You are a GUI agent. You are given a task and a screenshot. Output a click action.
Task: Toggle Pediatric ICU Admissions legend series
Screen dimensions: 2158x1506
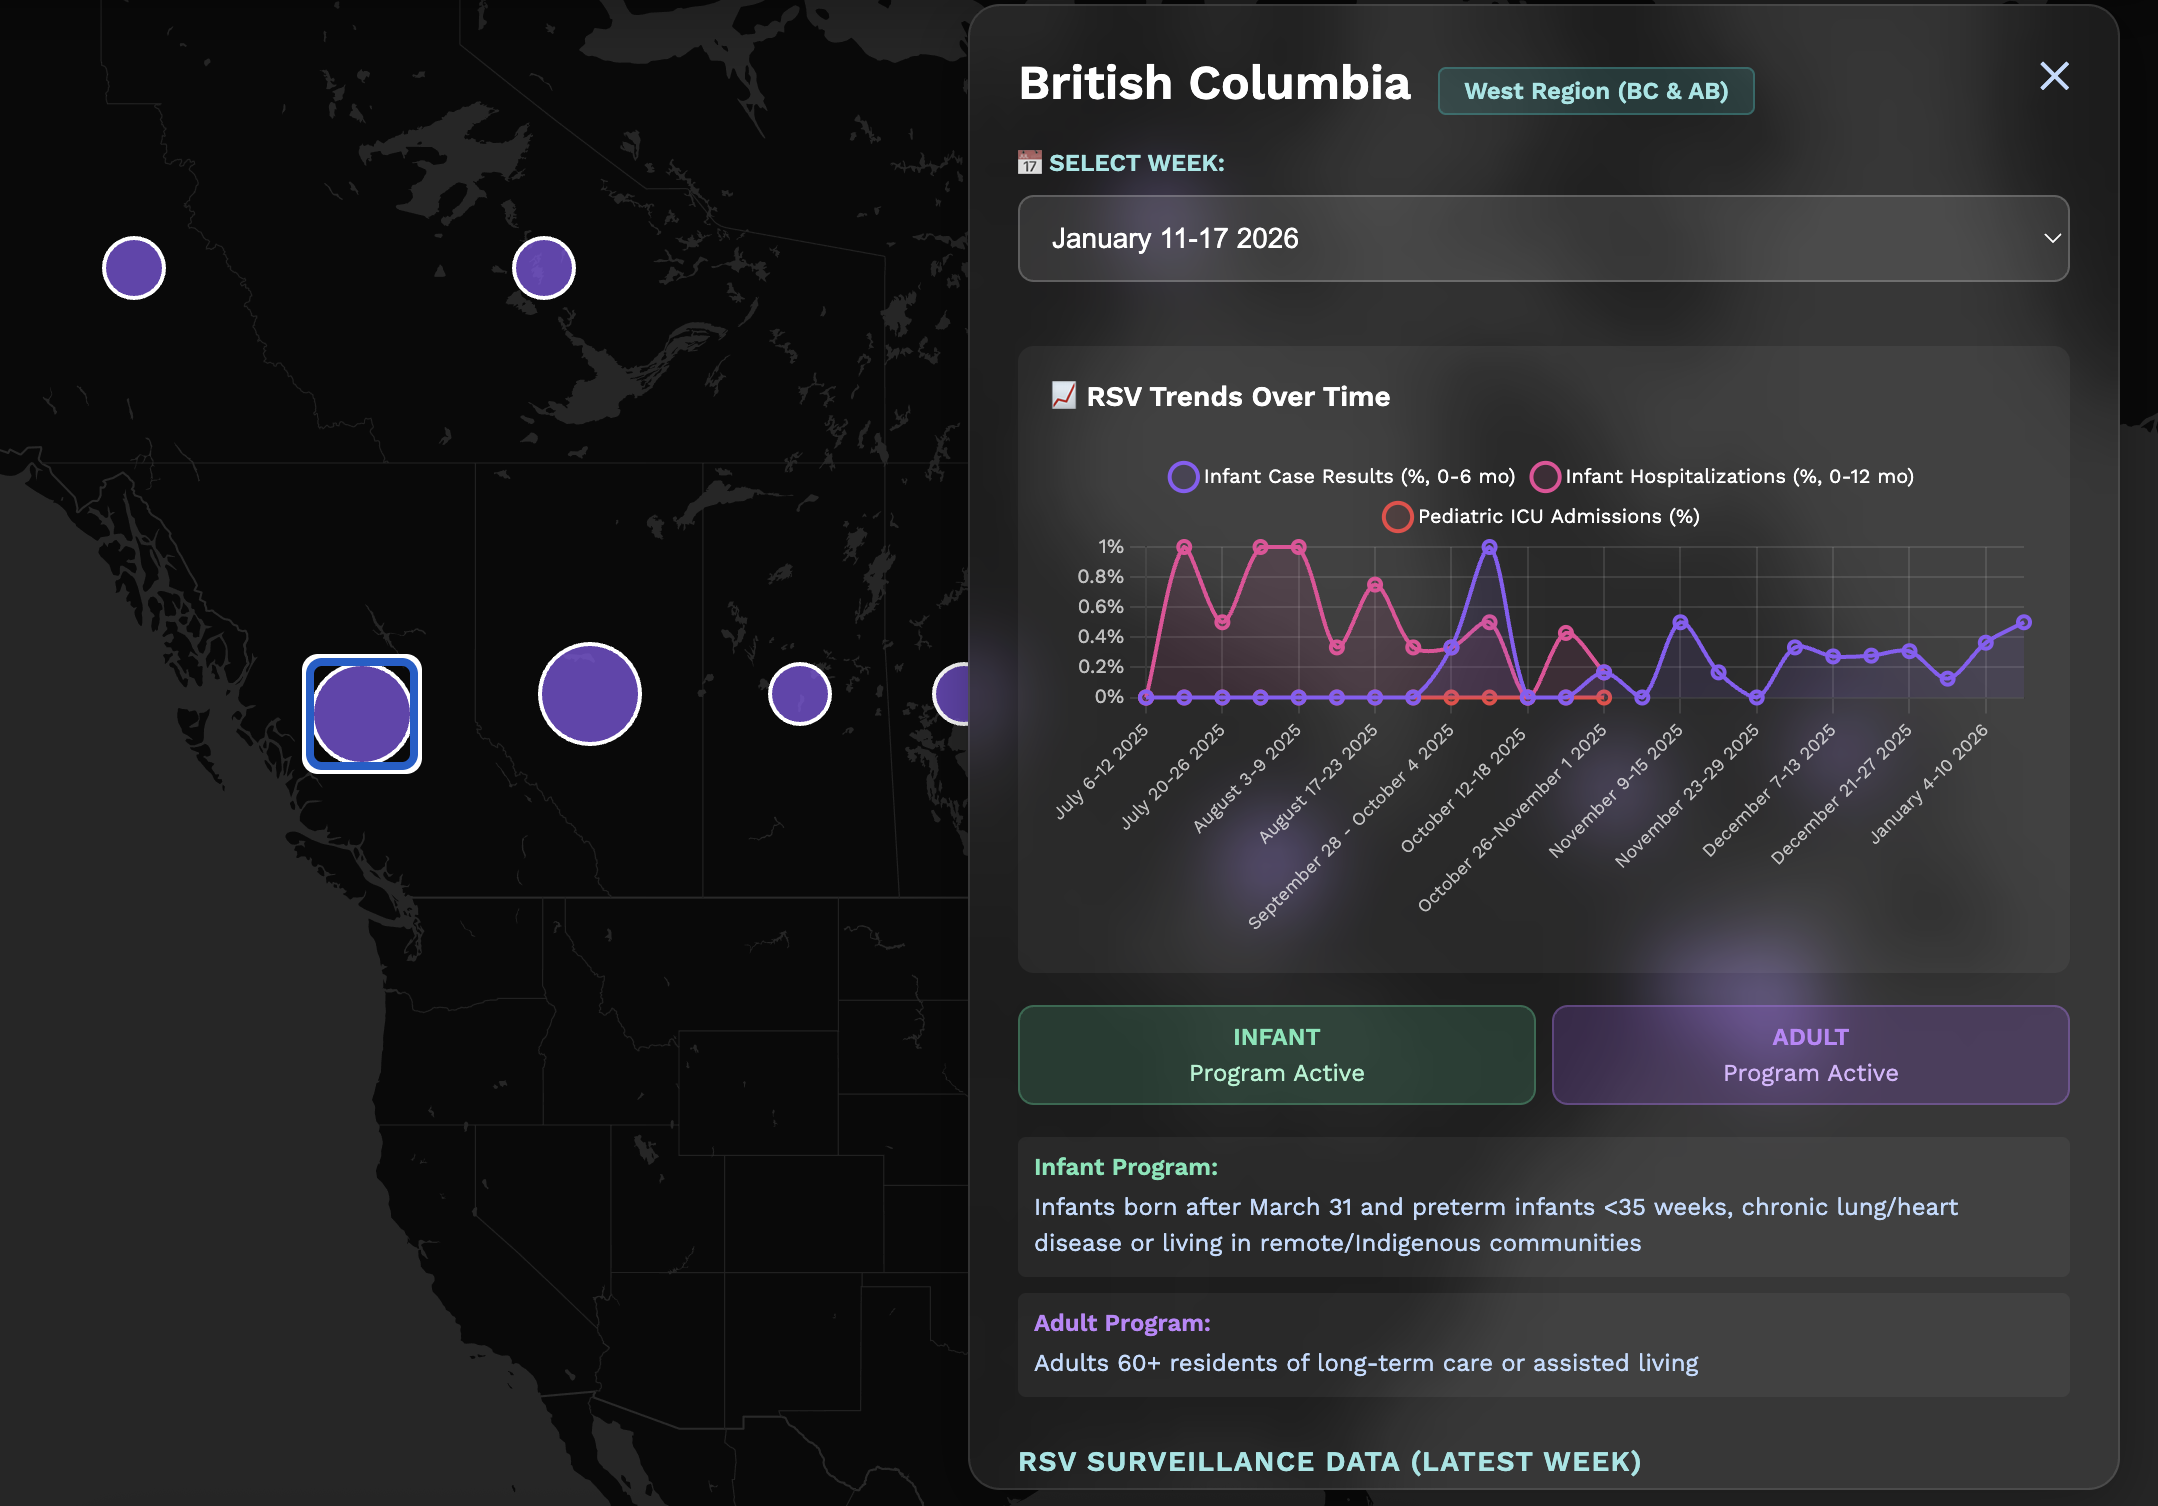click(x=1541, y=517)
